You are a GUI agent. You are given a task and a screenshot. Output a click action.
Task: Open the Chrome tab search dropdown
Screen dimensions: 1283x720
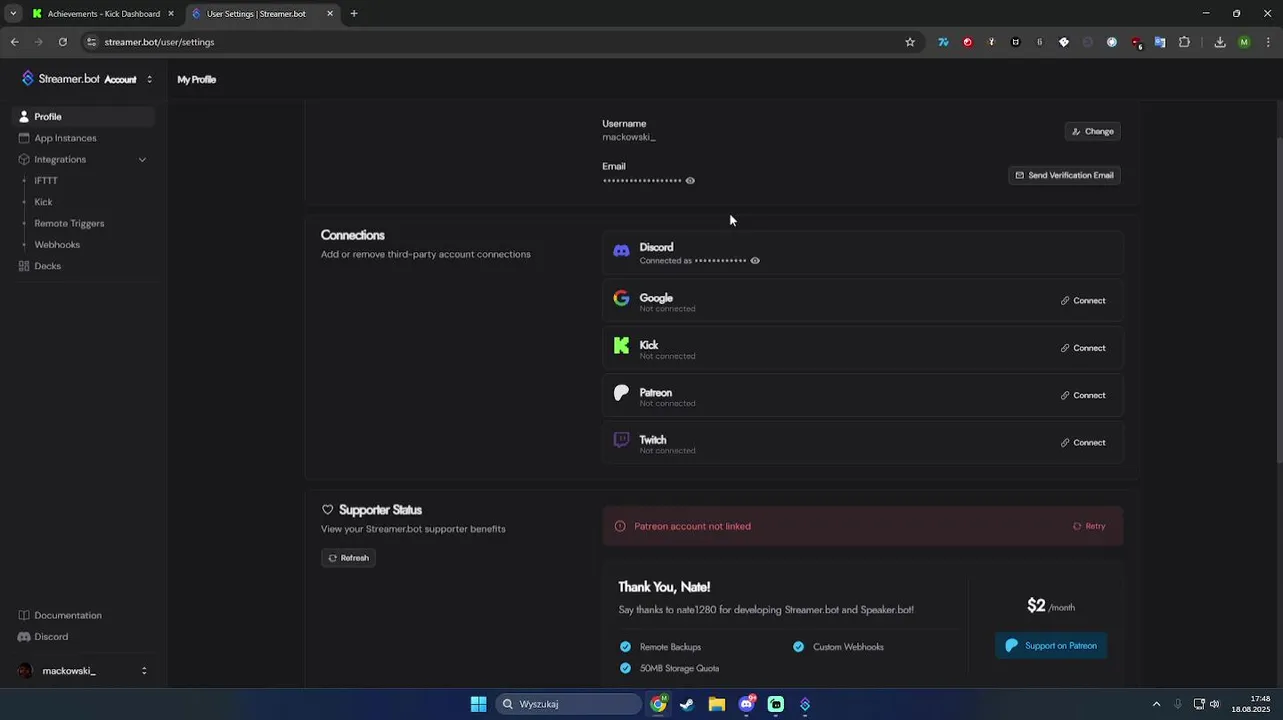(x=13, y=14)
